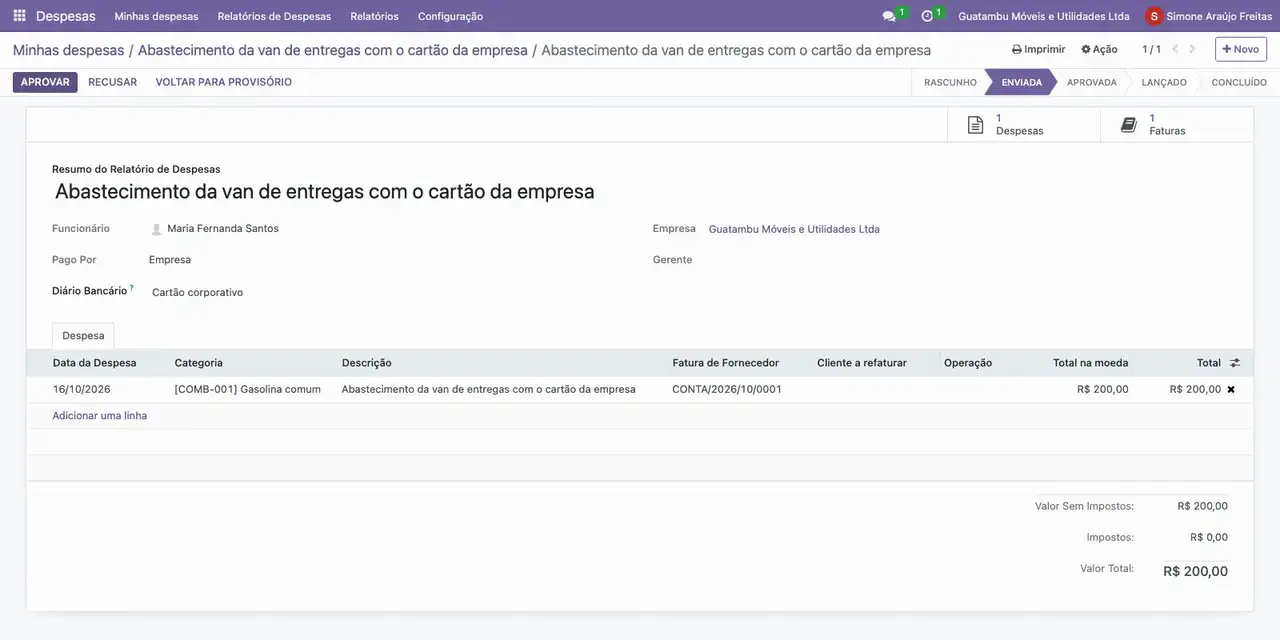Click the book icon for Faturas

point(1129,125)
